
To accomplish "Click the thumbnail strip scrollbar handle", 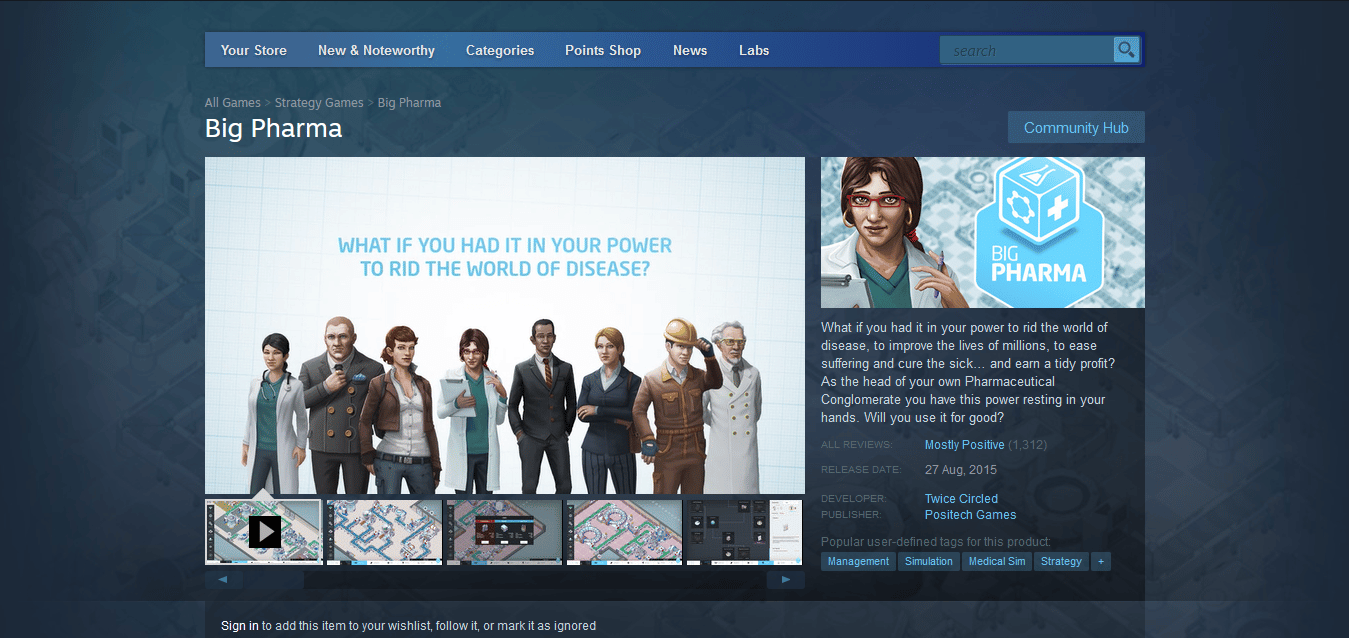I will (x=273, y=579).
